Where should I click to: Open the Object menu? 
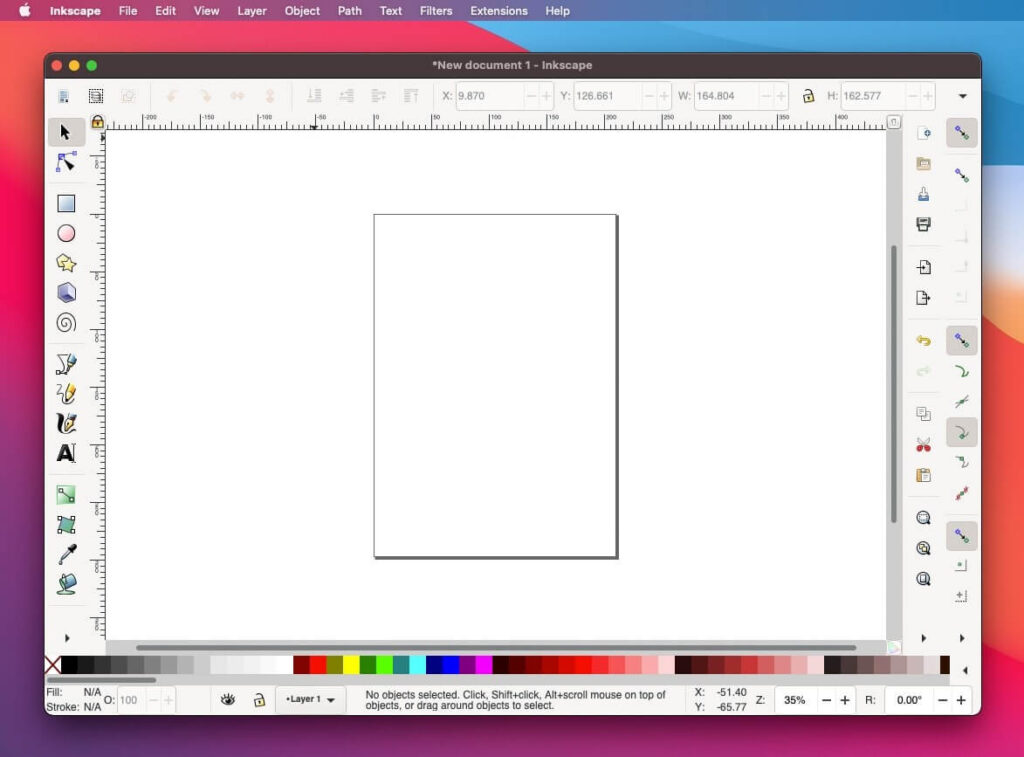pos(302,11)
